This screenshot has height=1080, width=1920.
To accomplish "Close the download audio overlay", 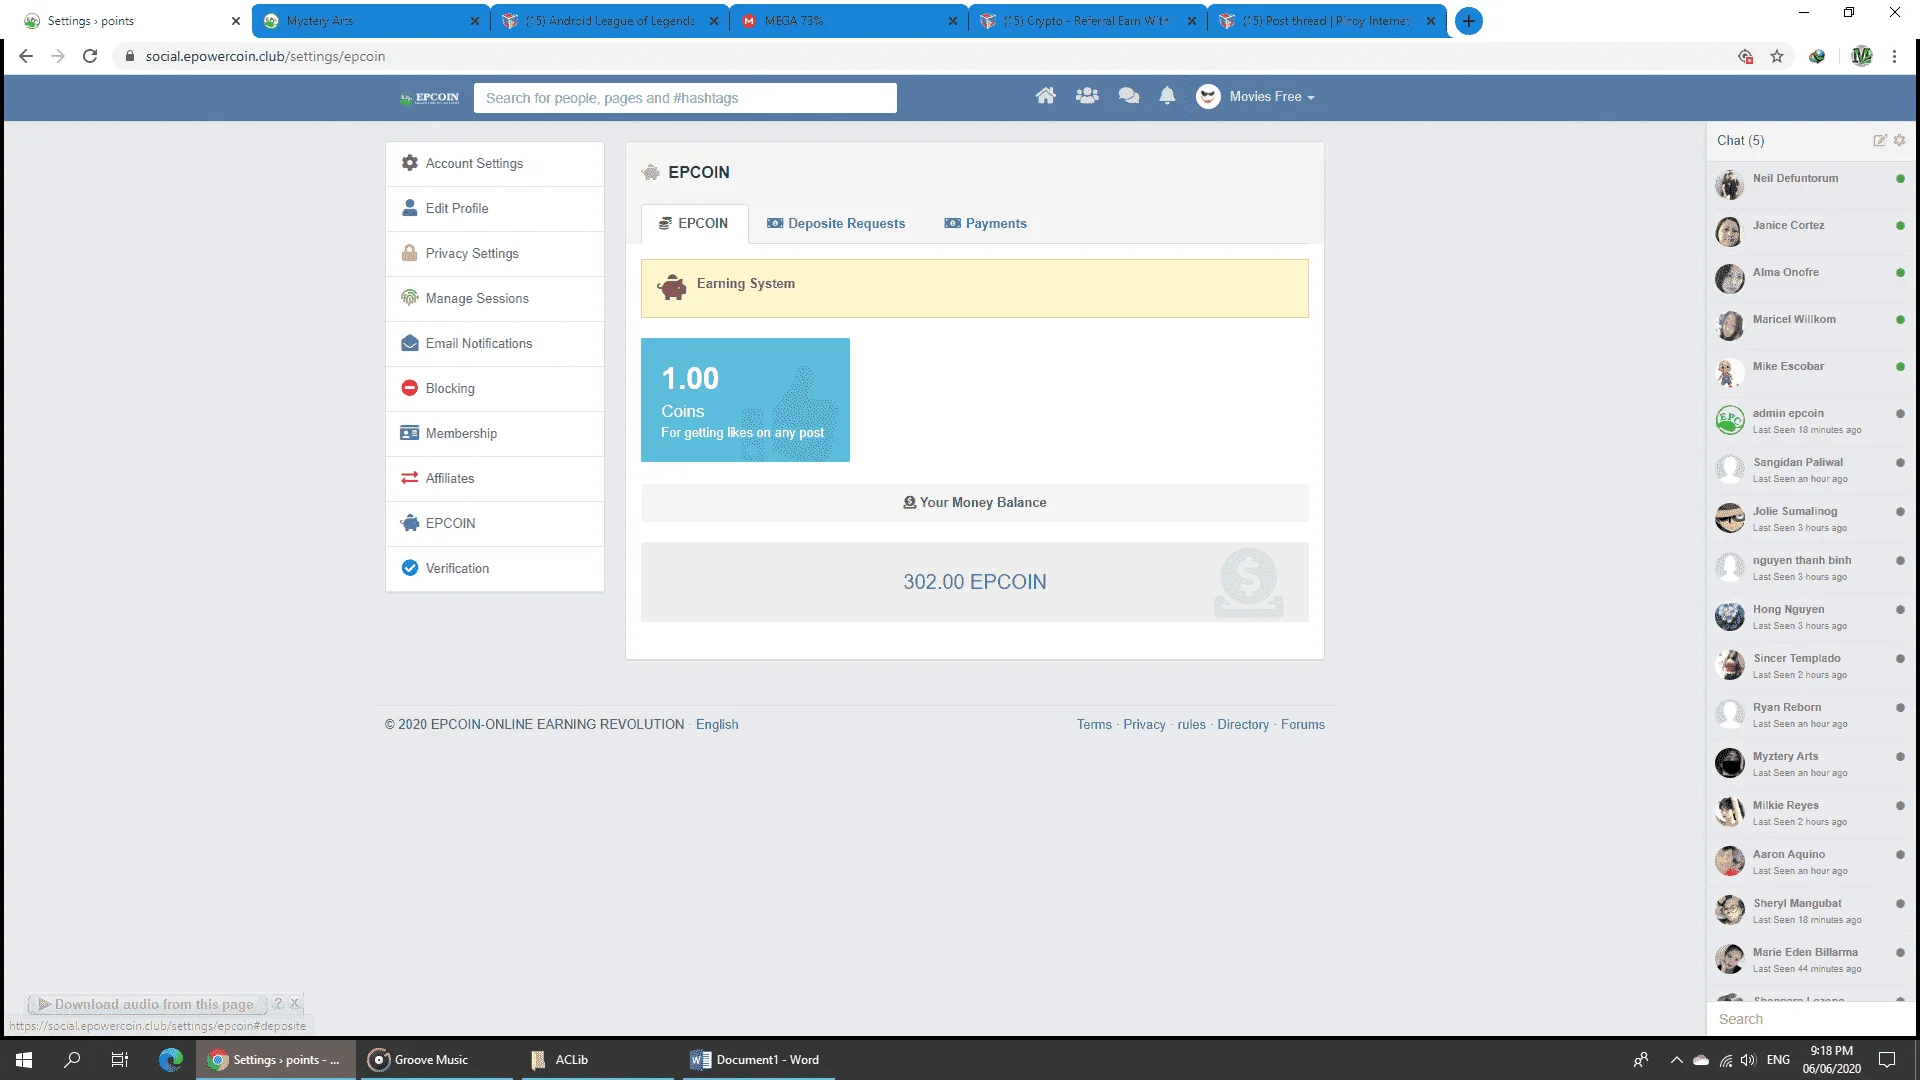I will point(295,1003).
